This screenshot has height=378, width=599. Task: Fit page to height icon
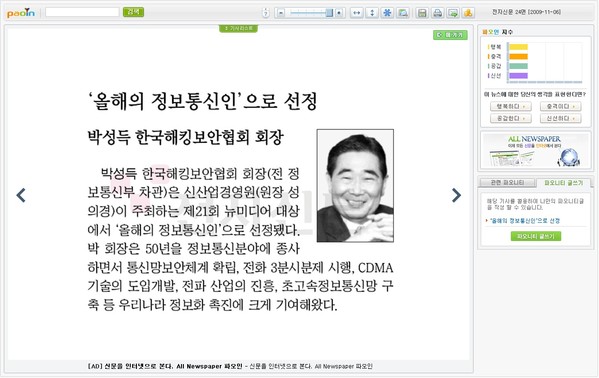pos(372,13)
